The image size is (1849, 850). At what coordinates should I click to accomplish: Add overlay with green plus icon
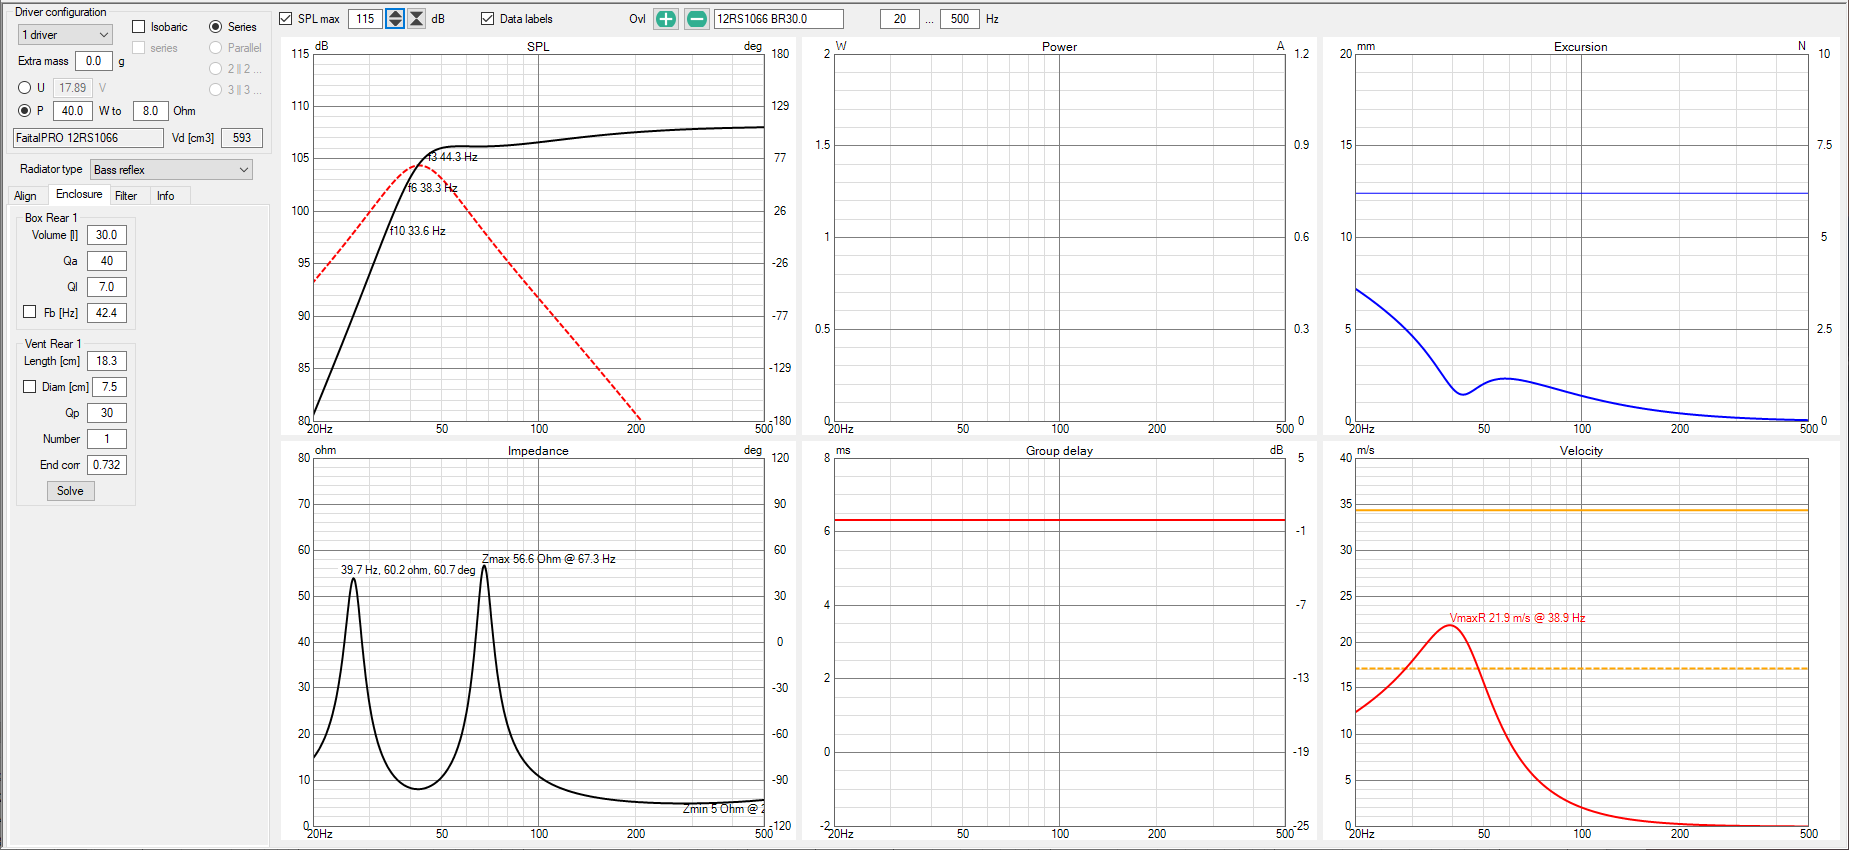666,19
